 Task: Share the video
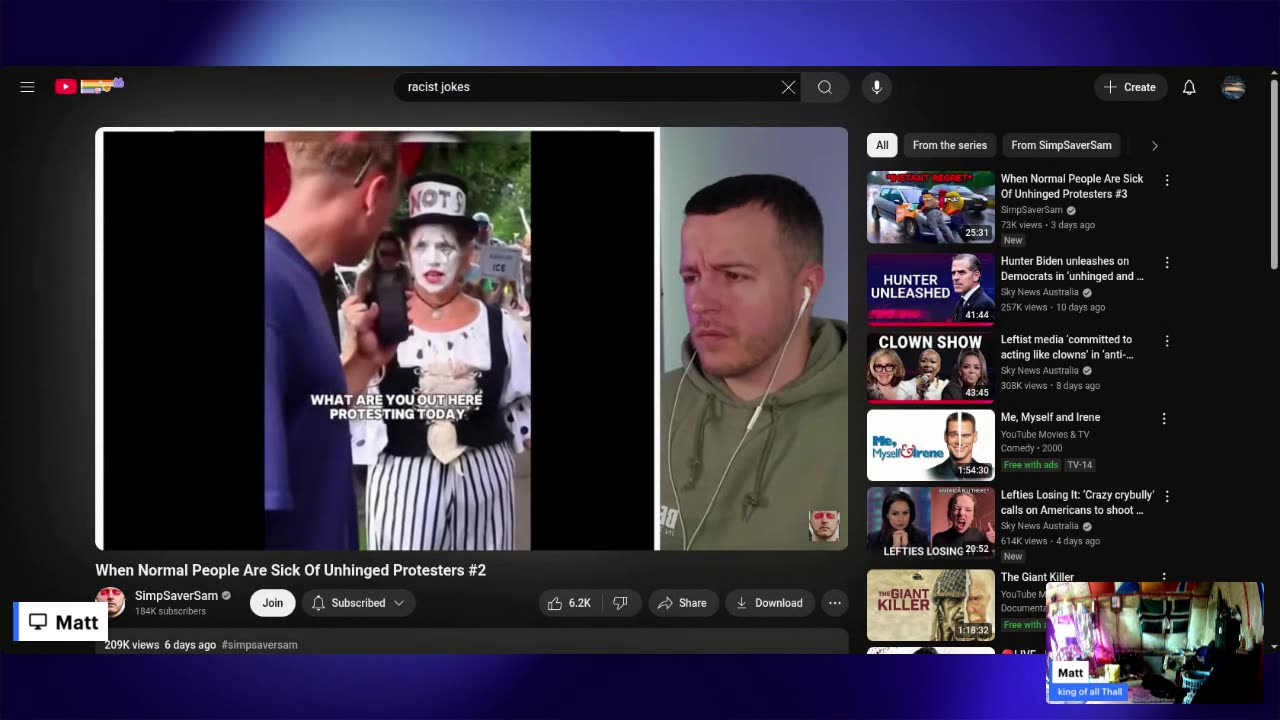click(682, 603)
